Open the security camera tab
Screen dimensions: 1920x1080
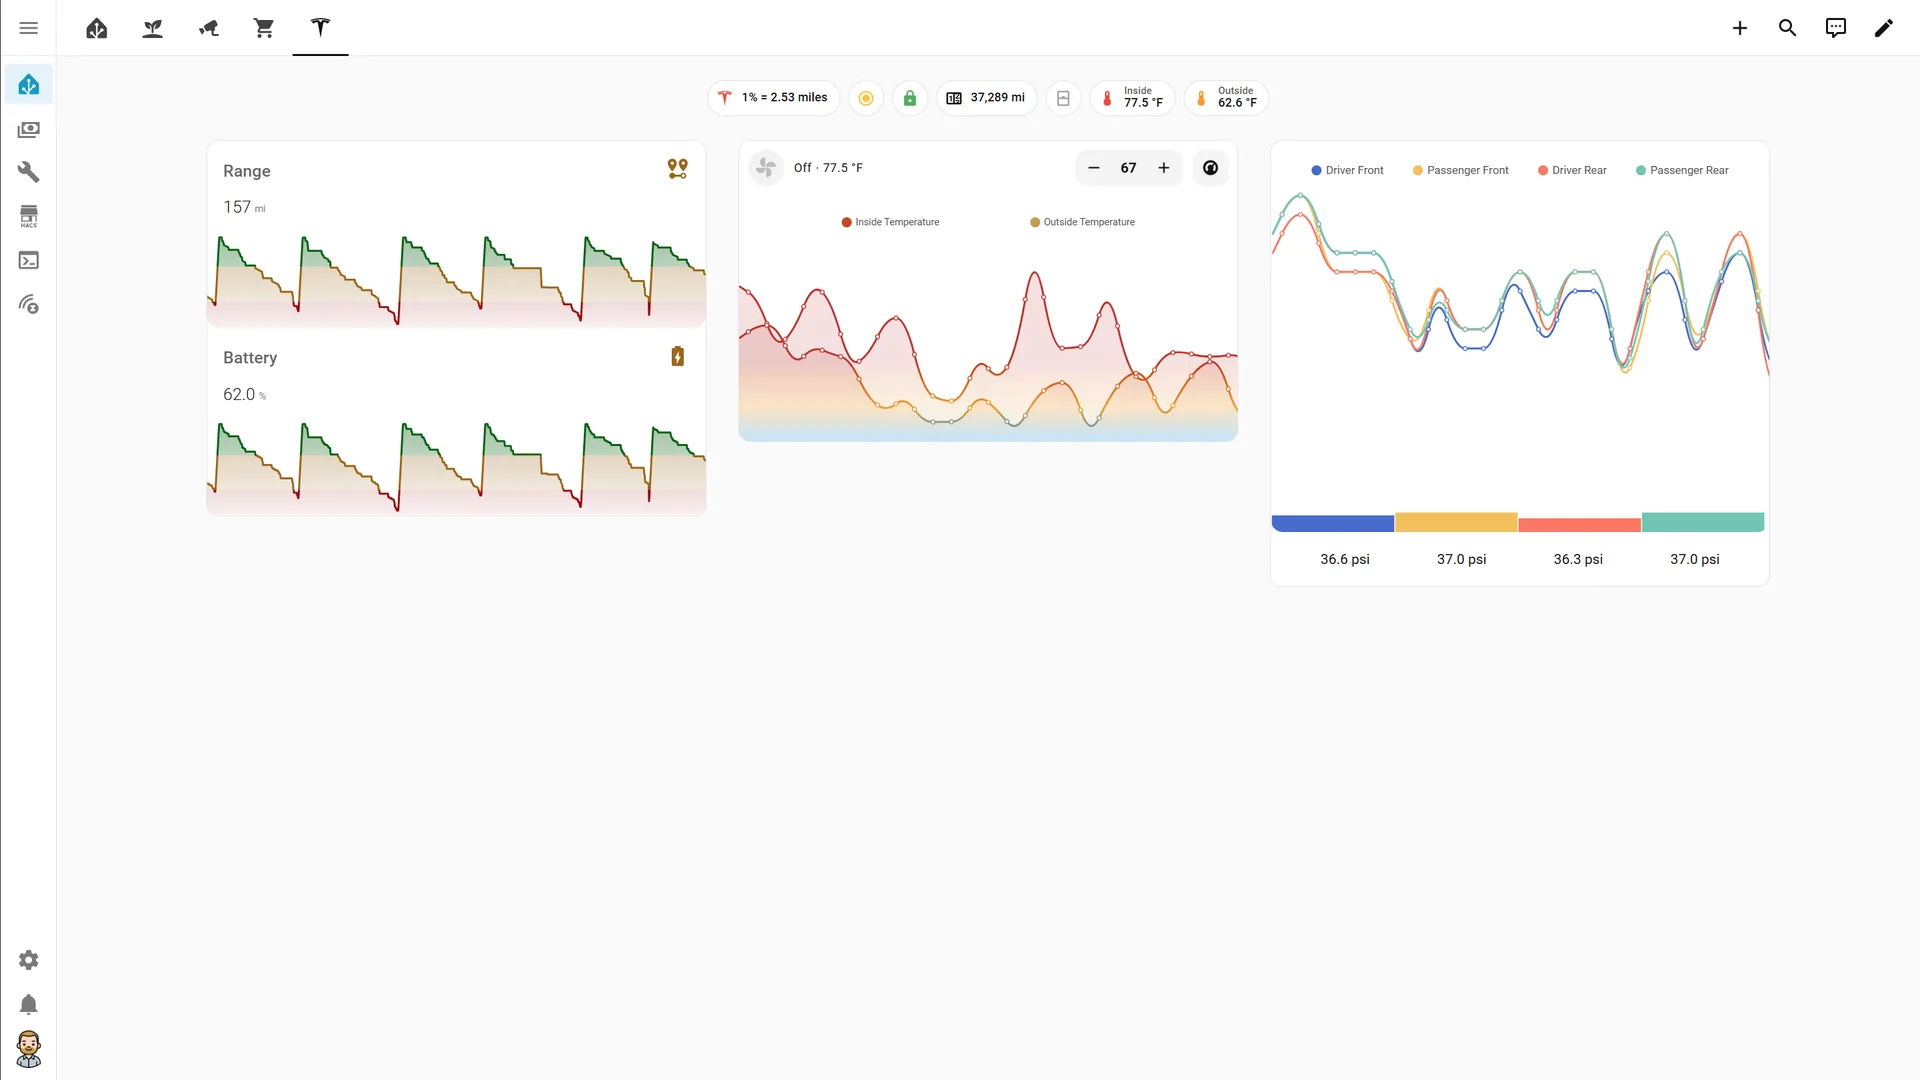coord(208,28)
